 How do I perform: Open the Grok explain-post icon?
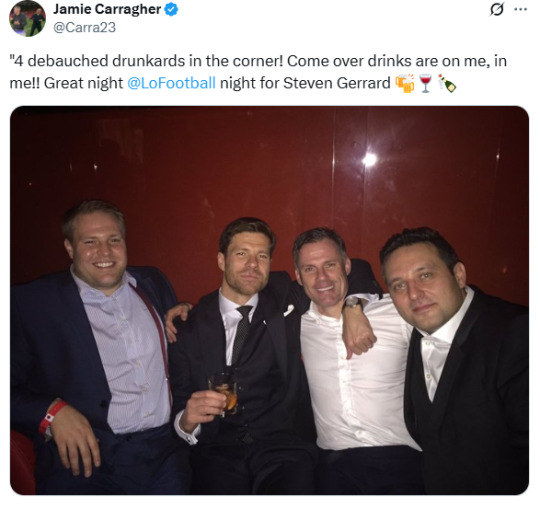[x=497, y=9]
